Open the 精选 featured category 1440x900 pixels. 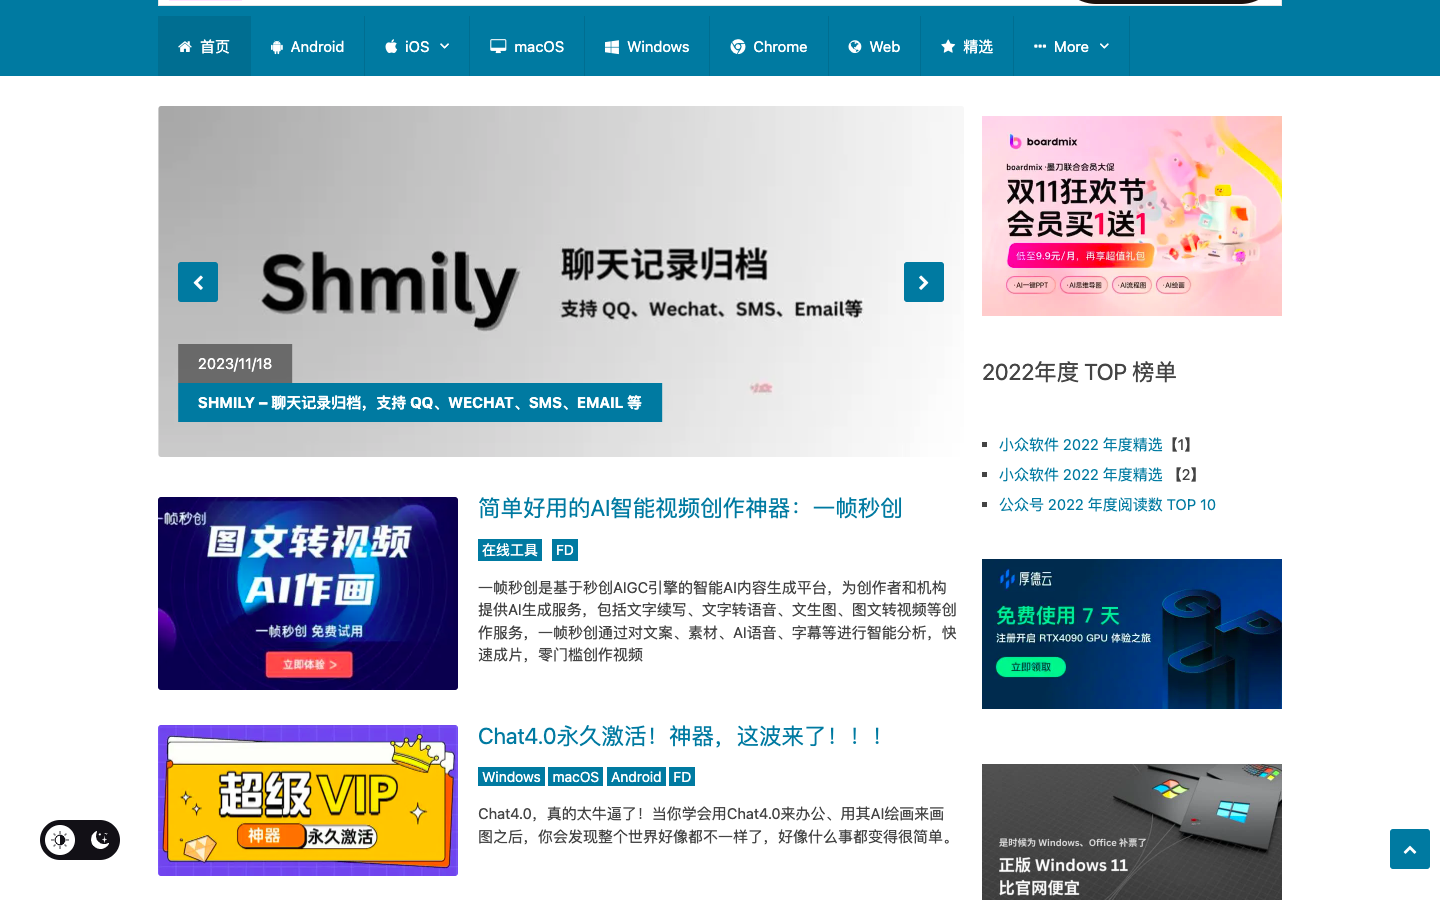tap(967, 46)
